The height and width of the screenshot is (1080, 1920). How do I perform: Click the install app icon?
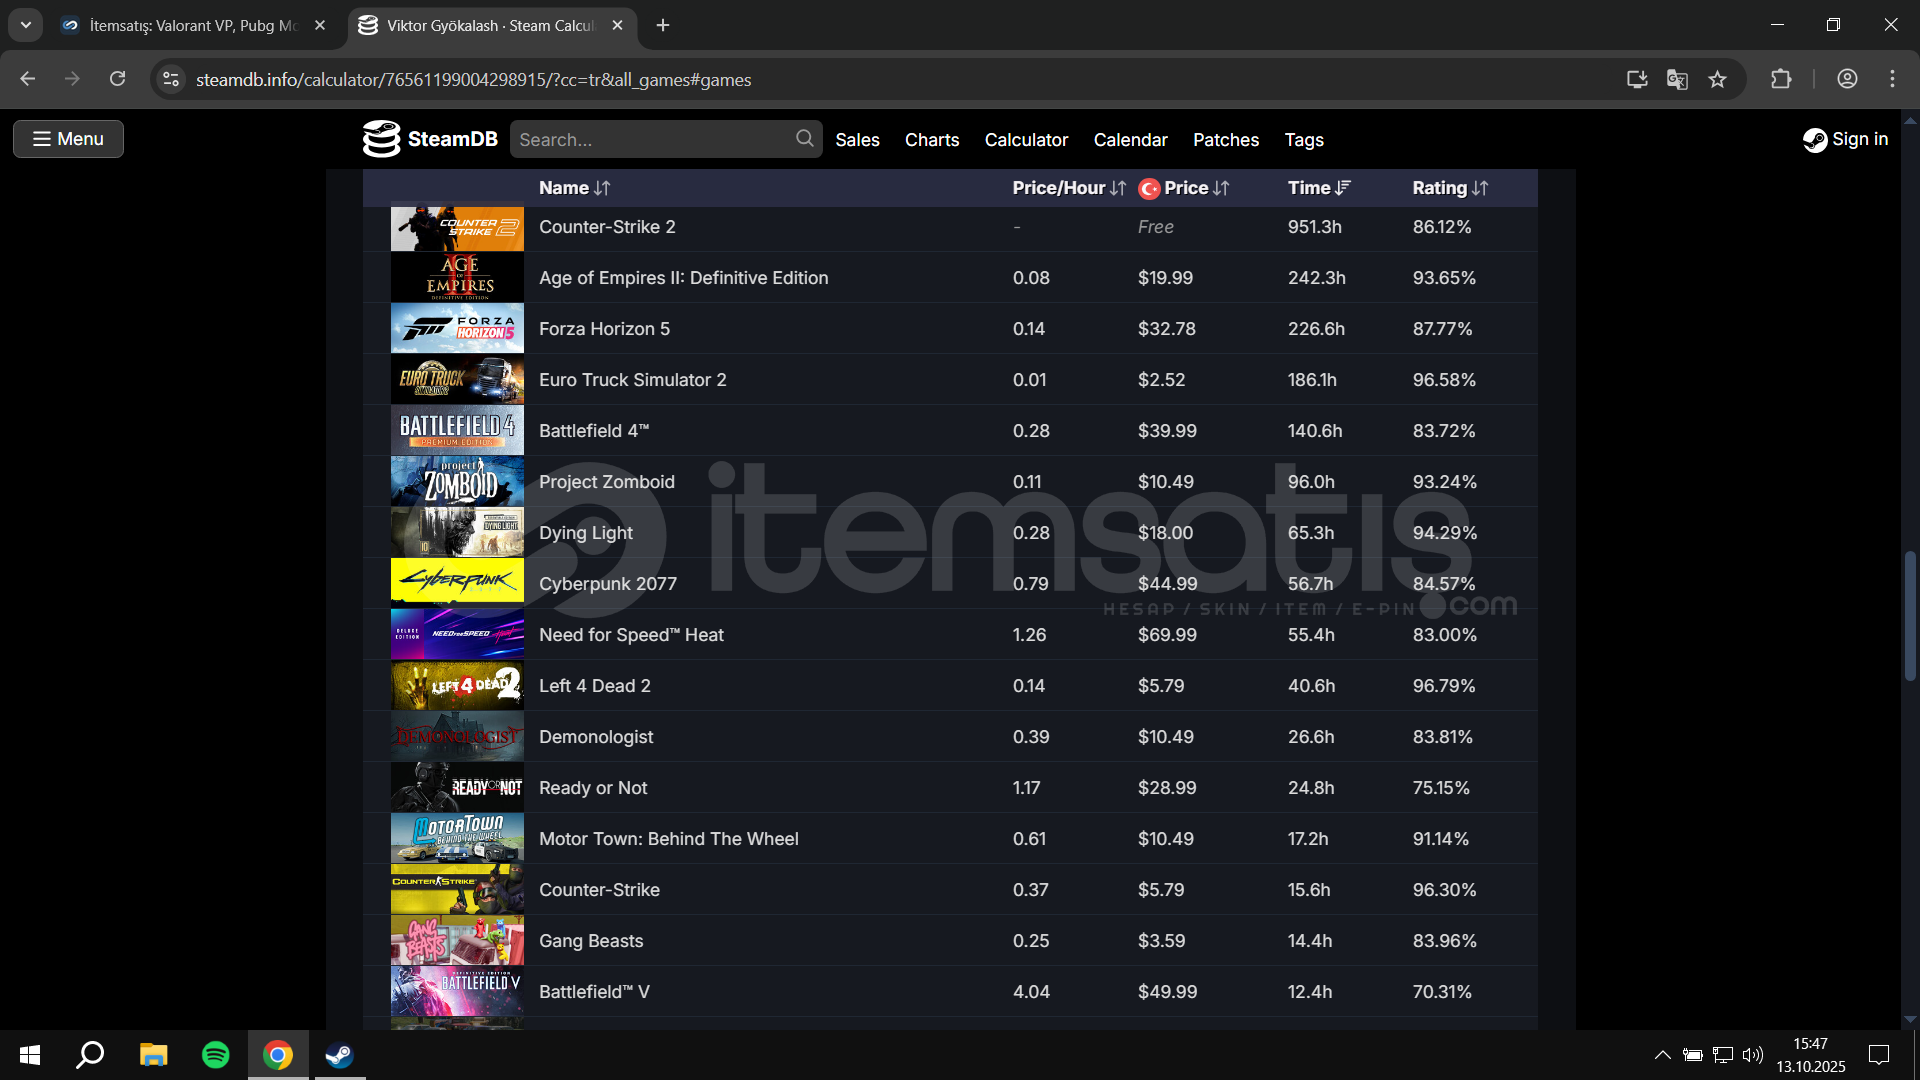click(1637, 79)
